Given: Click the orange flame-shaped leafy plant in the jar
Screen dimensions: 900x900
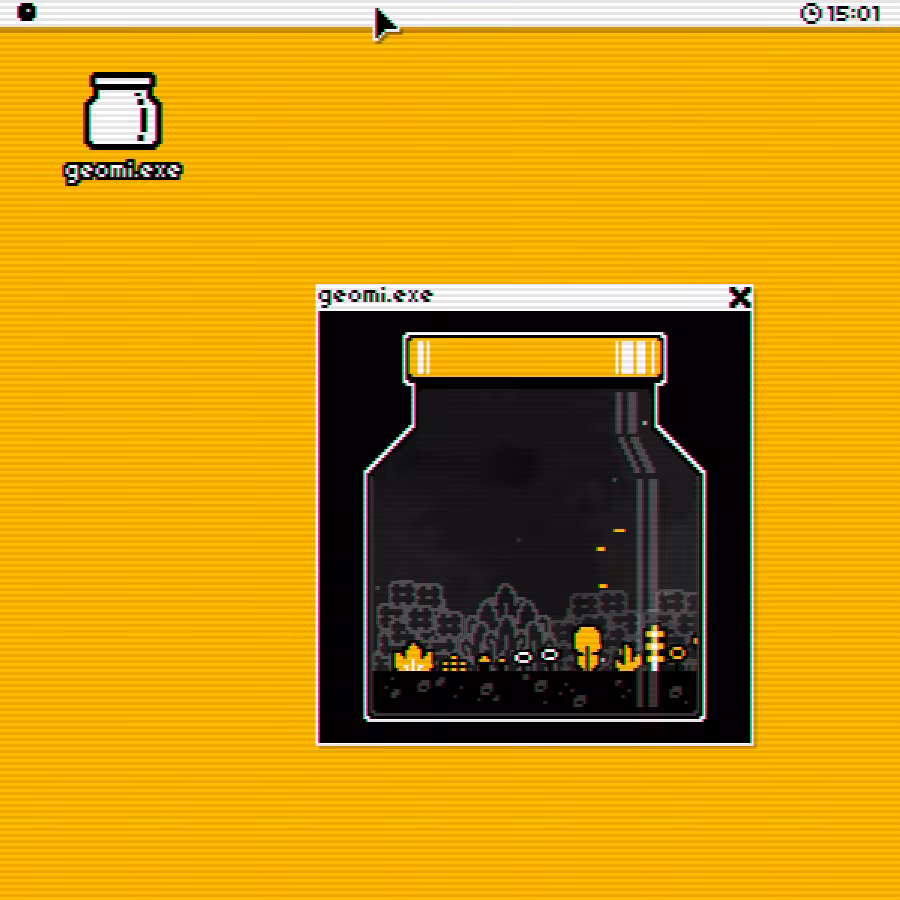Looking at the screenshot, I should 413,657.
